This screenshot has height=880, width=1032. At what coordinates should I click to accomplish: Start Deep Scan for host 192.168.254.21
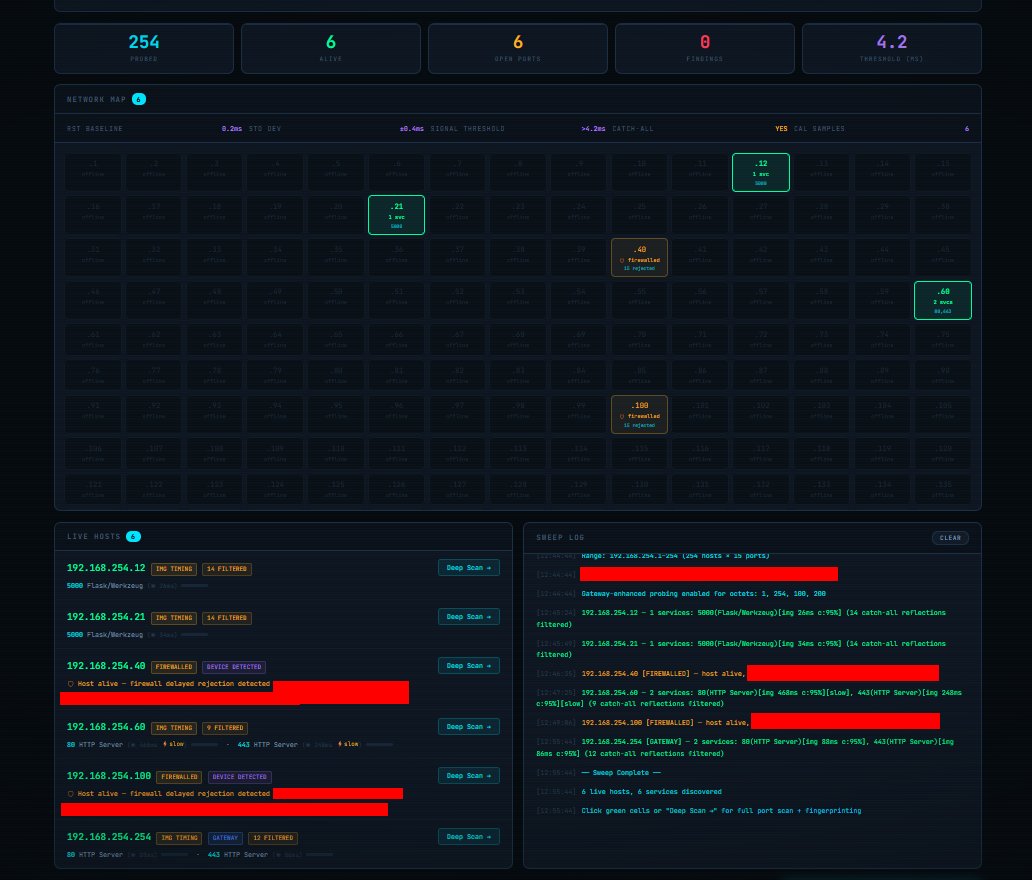[469, 617]
